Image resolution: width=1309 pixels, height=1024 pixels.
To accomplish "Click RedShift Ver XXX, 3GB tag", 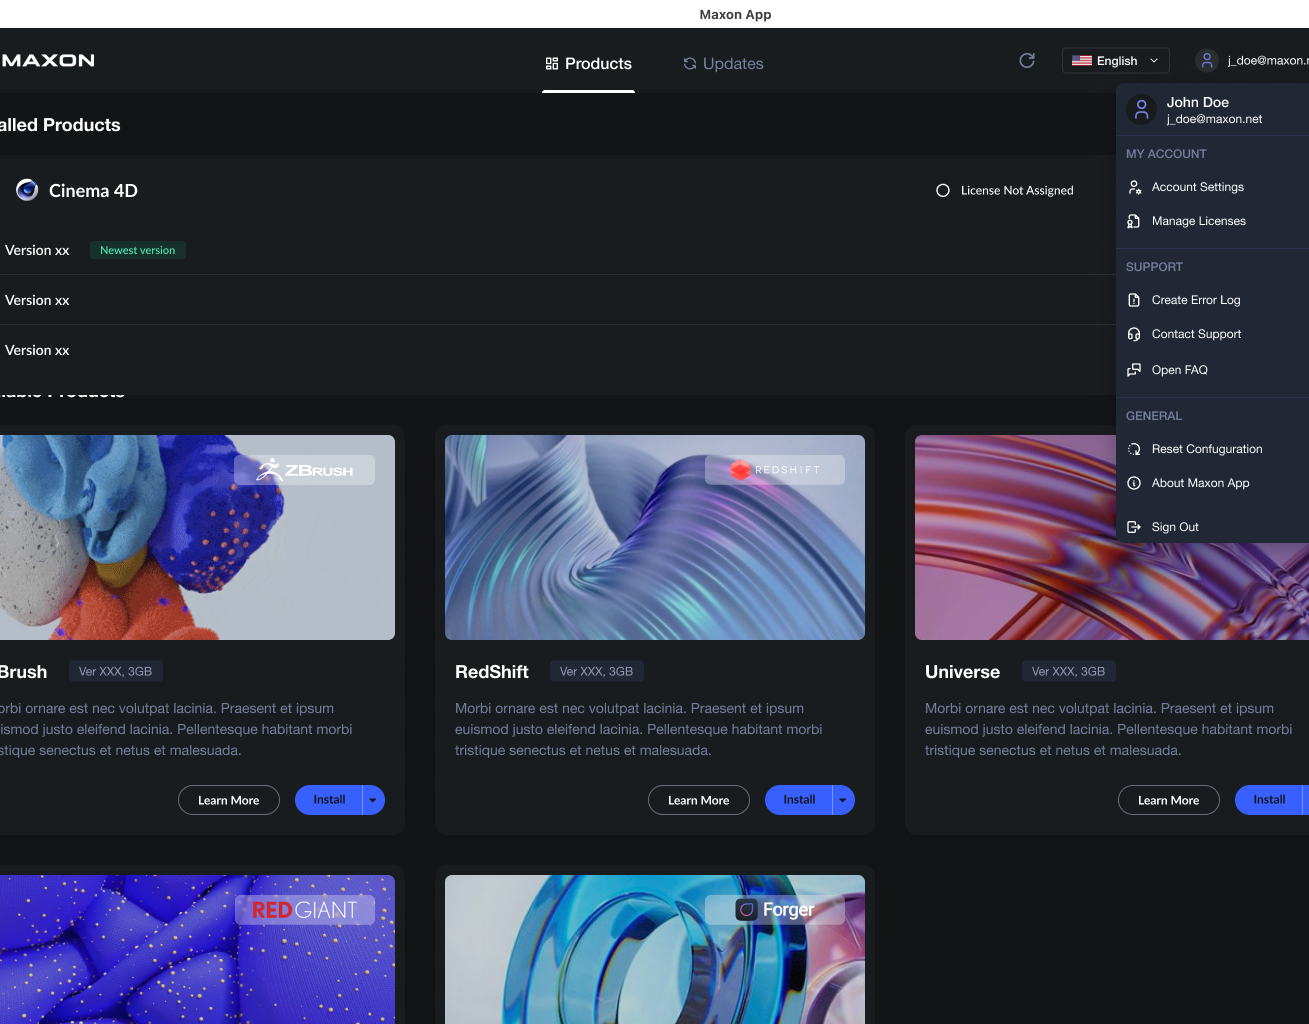I will click(596, 671).
